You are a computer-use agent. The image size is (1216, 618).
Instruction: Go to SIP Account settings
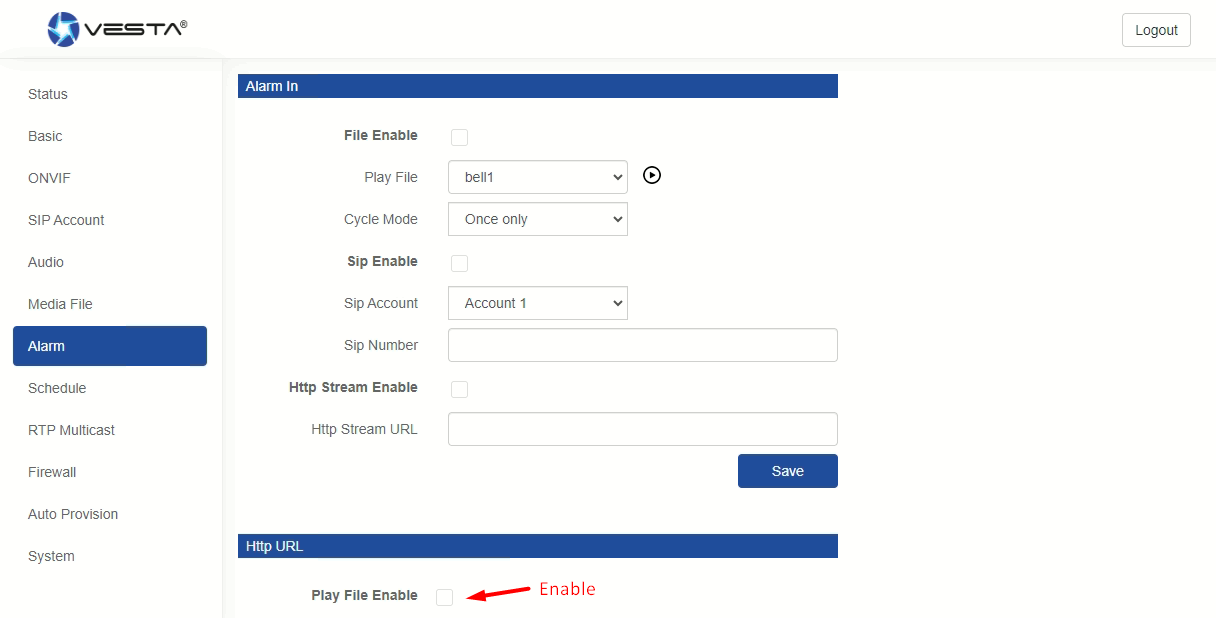tap(66, 220)
